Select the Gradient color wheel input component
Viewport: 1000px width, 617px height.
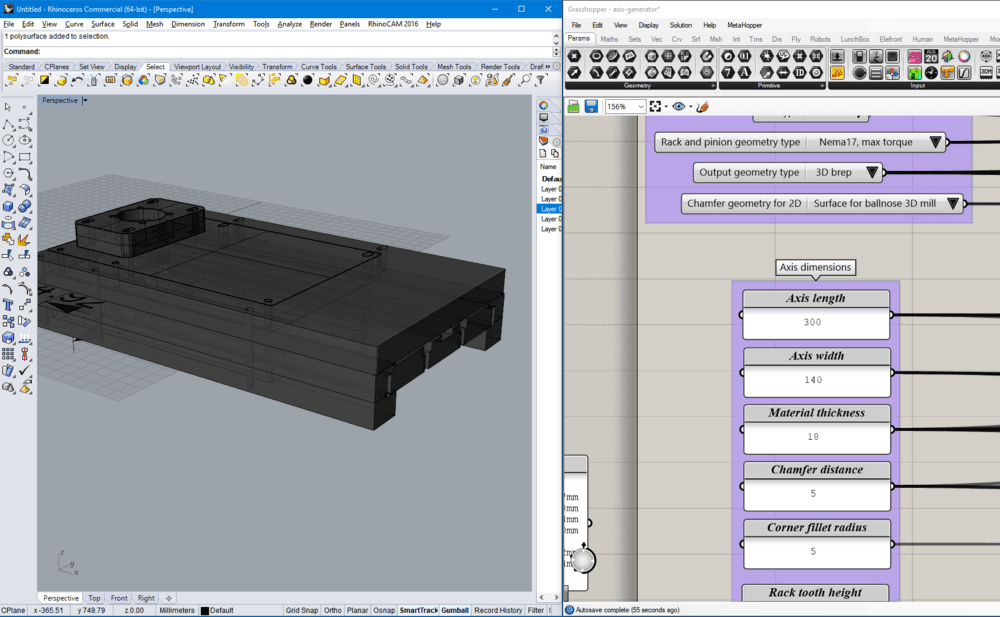[x=964, y=57]
